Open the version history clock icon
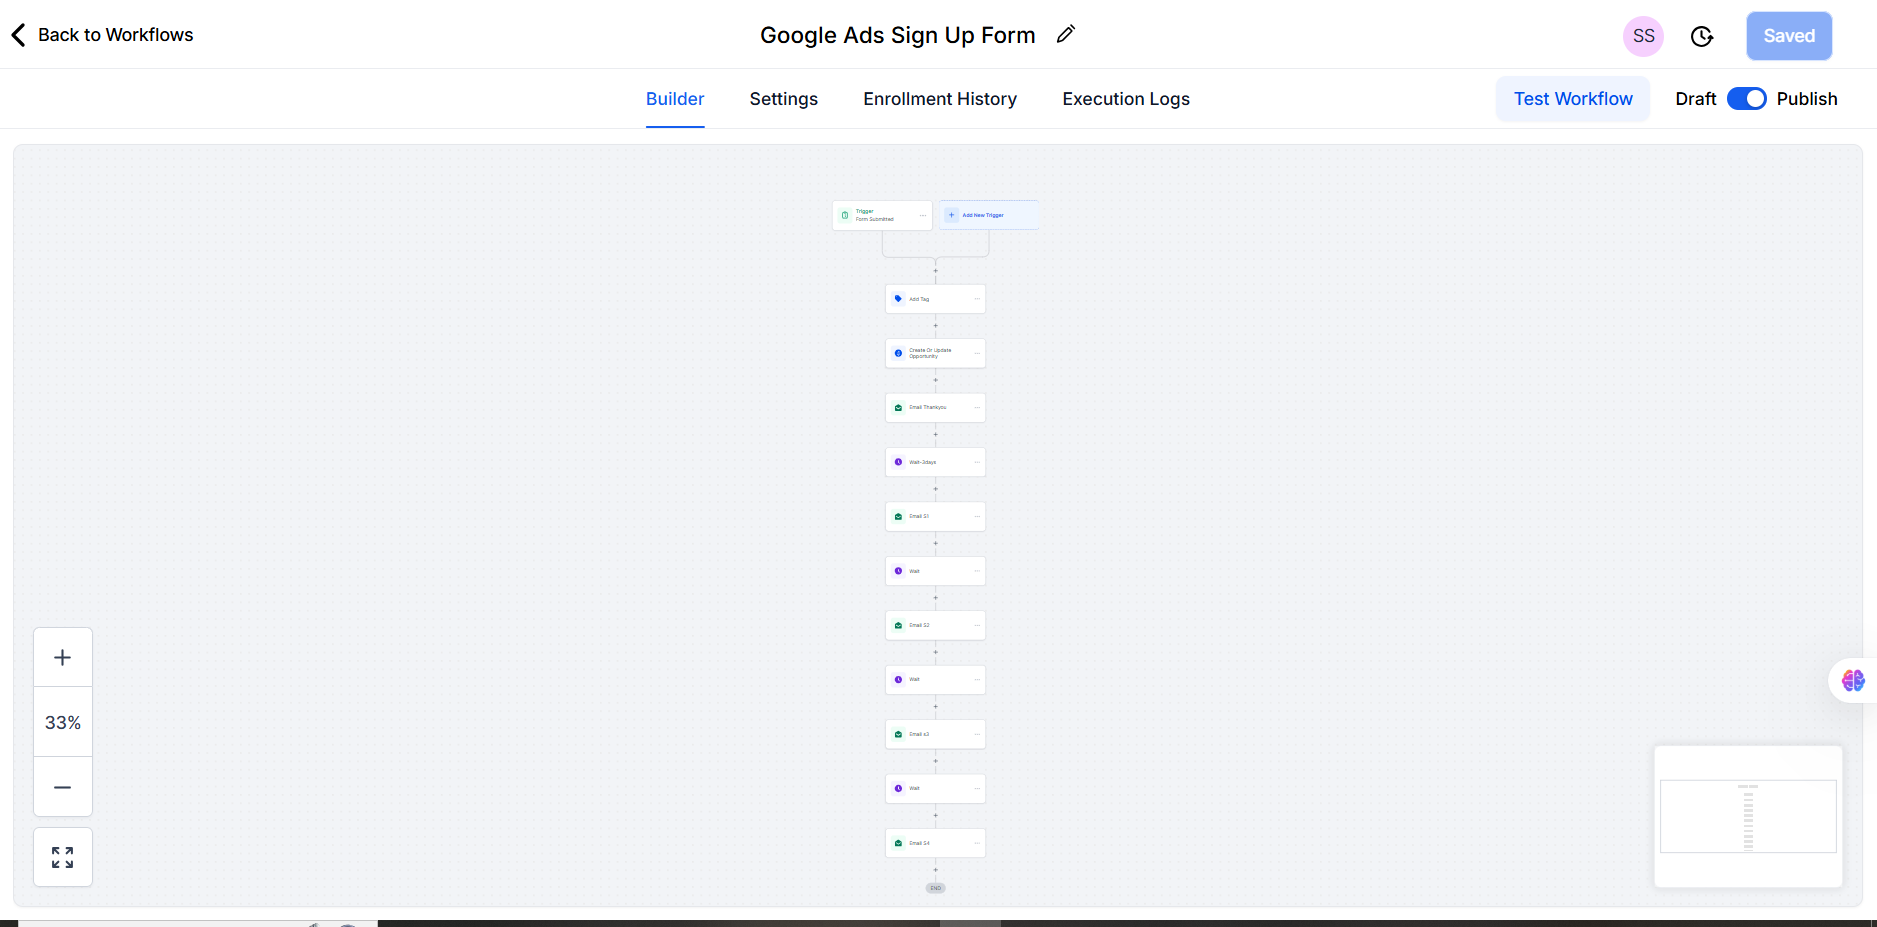 pyautogui.click(x=1701, y=37)
